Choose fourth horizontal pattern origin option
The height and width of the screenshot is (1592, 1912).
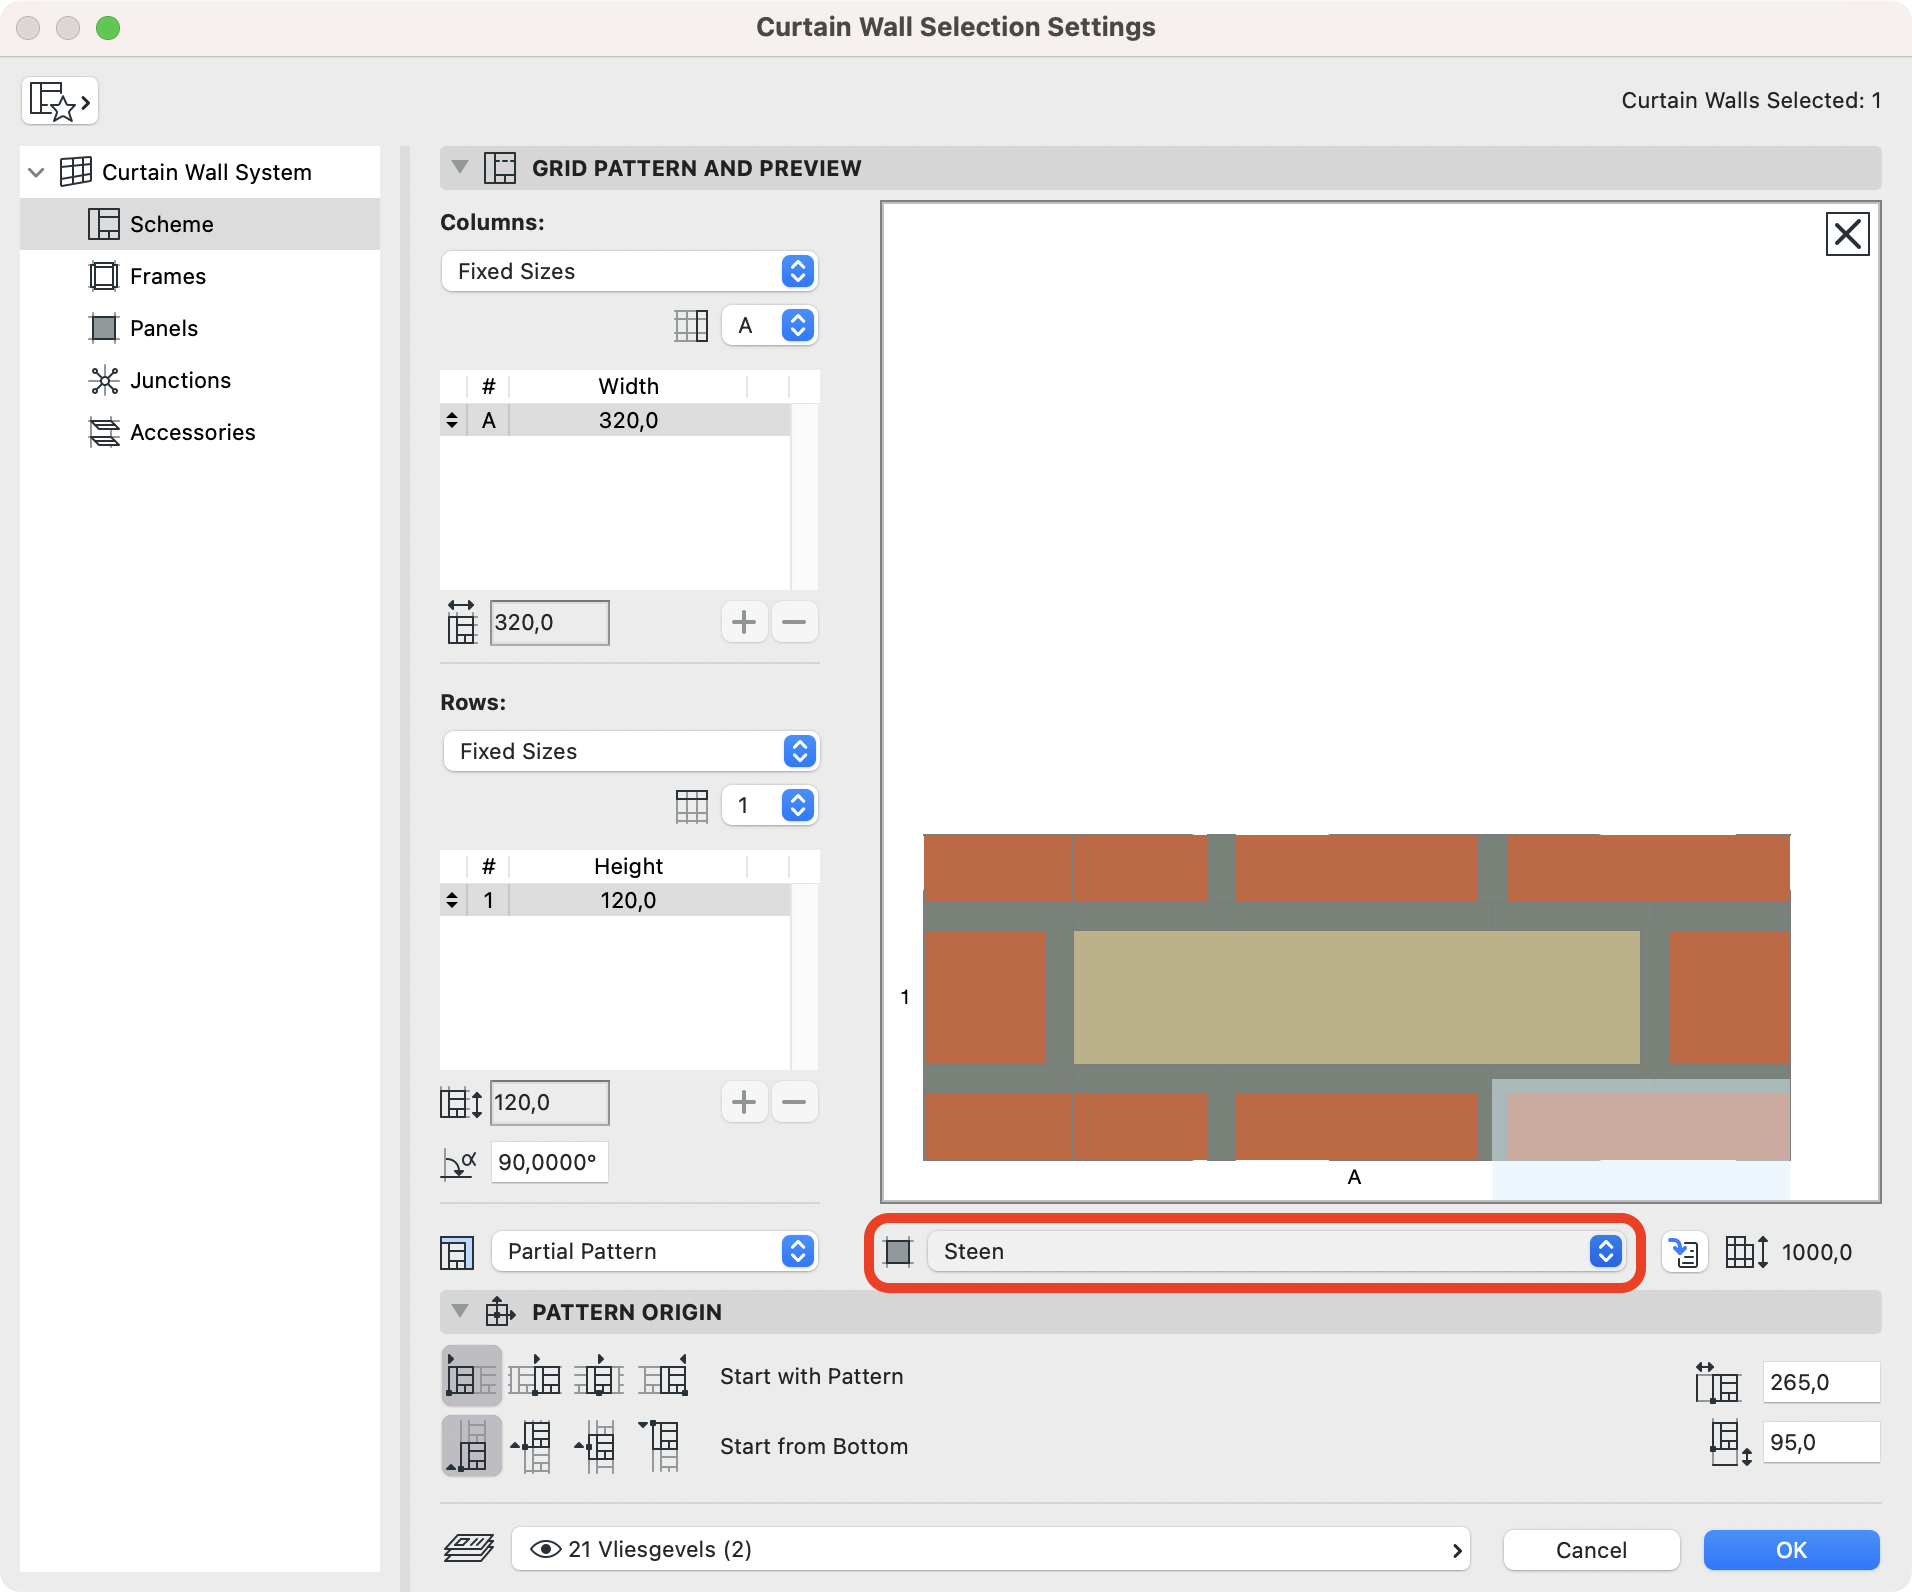point(664,1376)
